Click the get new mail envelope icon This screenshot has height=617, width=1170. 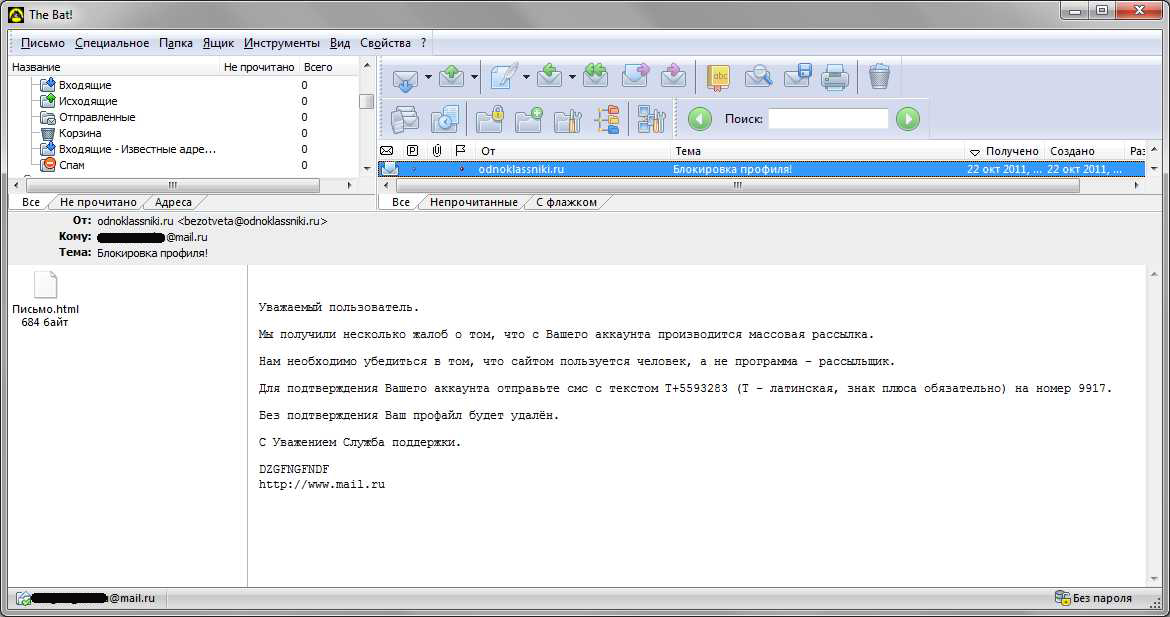[405, 78]
